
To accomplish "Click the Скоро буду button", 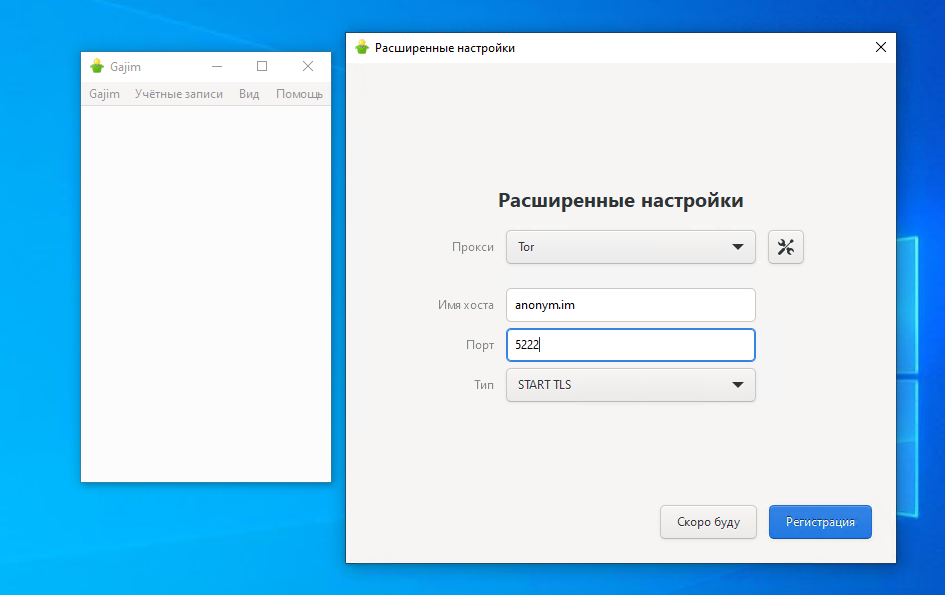I will (x=708, y=521).
